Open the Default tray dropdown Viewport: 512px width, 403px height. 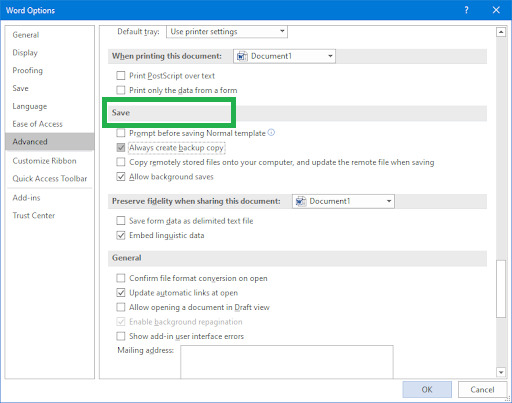[x=227, y=32]
